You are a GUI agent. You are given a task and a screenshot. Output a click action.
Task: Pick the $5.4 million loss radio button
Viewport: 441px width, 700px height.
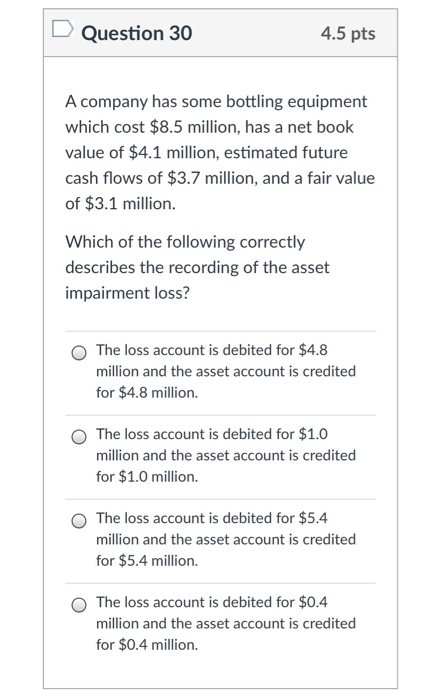click(79, 521)
